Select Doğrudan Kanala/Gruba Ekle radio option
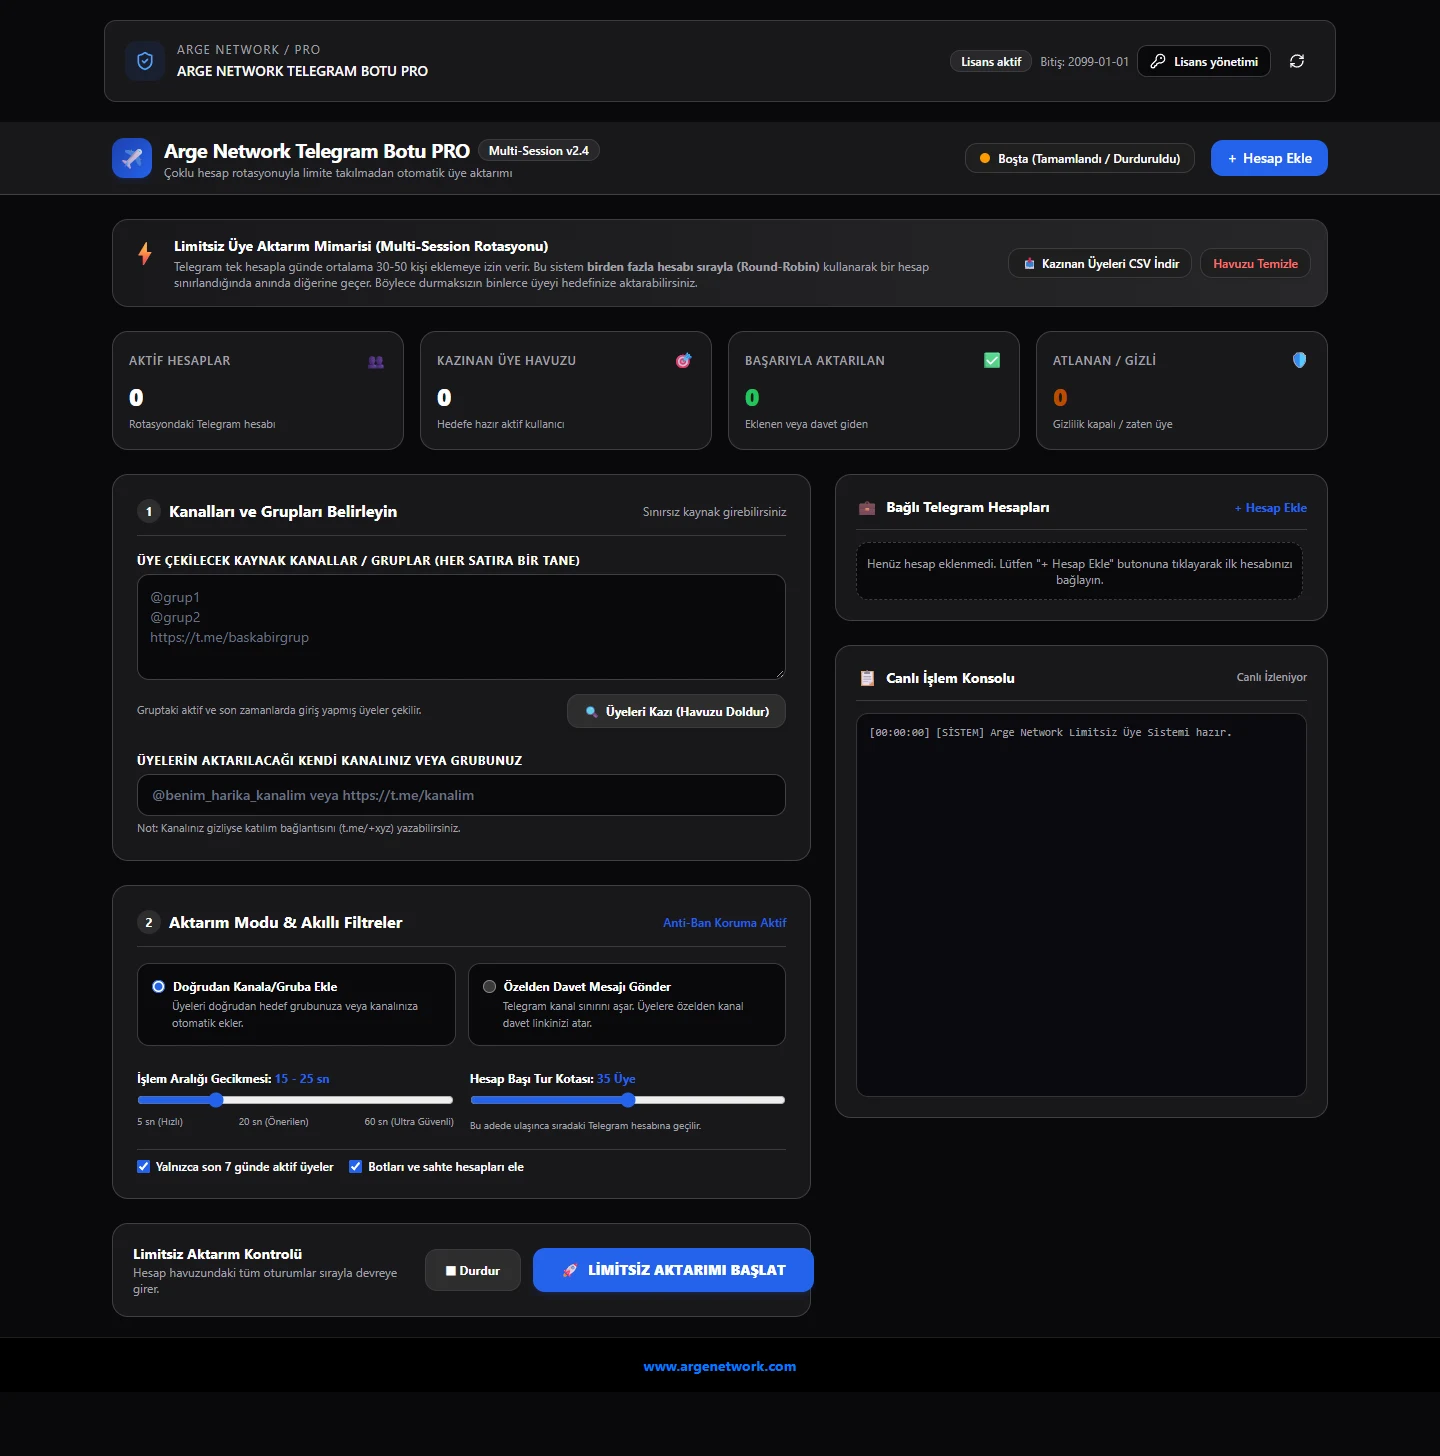 coord(158,986)
